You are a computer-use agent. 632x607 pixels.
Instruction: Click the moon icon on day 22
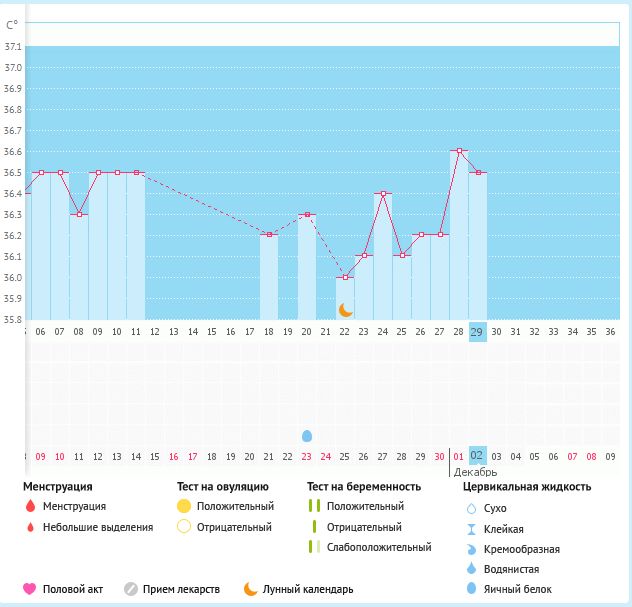click(345, 310)
